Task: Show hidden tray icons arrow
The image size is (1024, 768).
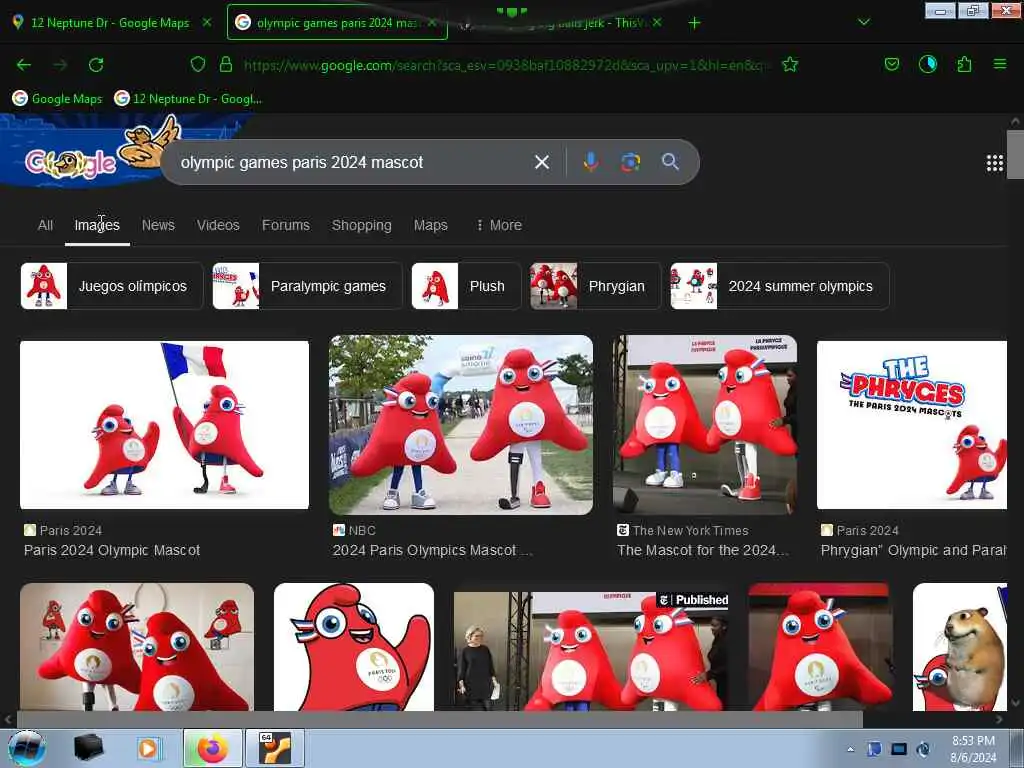Action: click(x=850, y=749)
